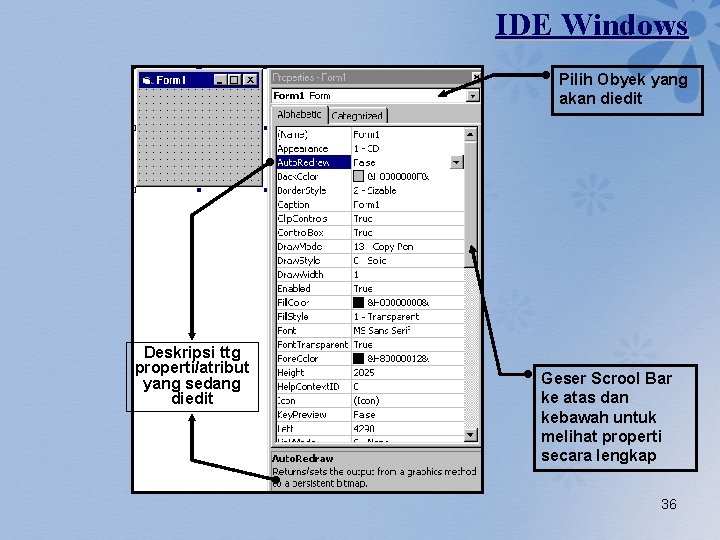The width and height of the screenshot is (720, 540).
Task: Select the Font property name
Action: 314,331
